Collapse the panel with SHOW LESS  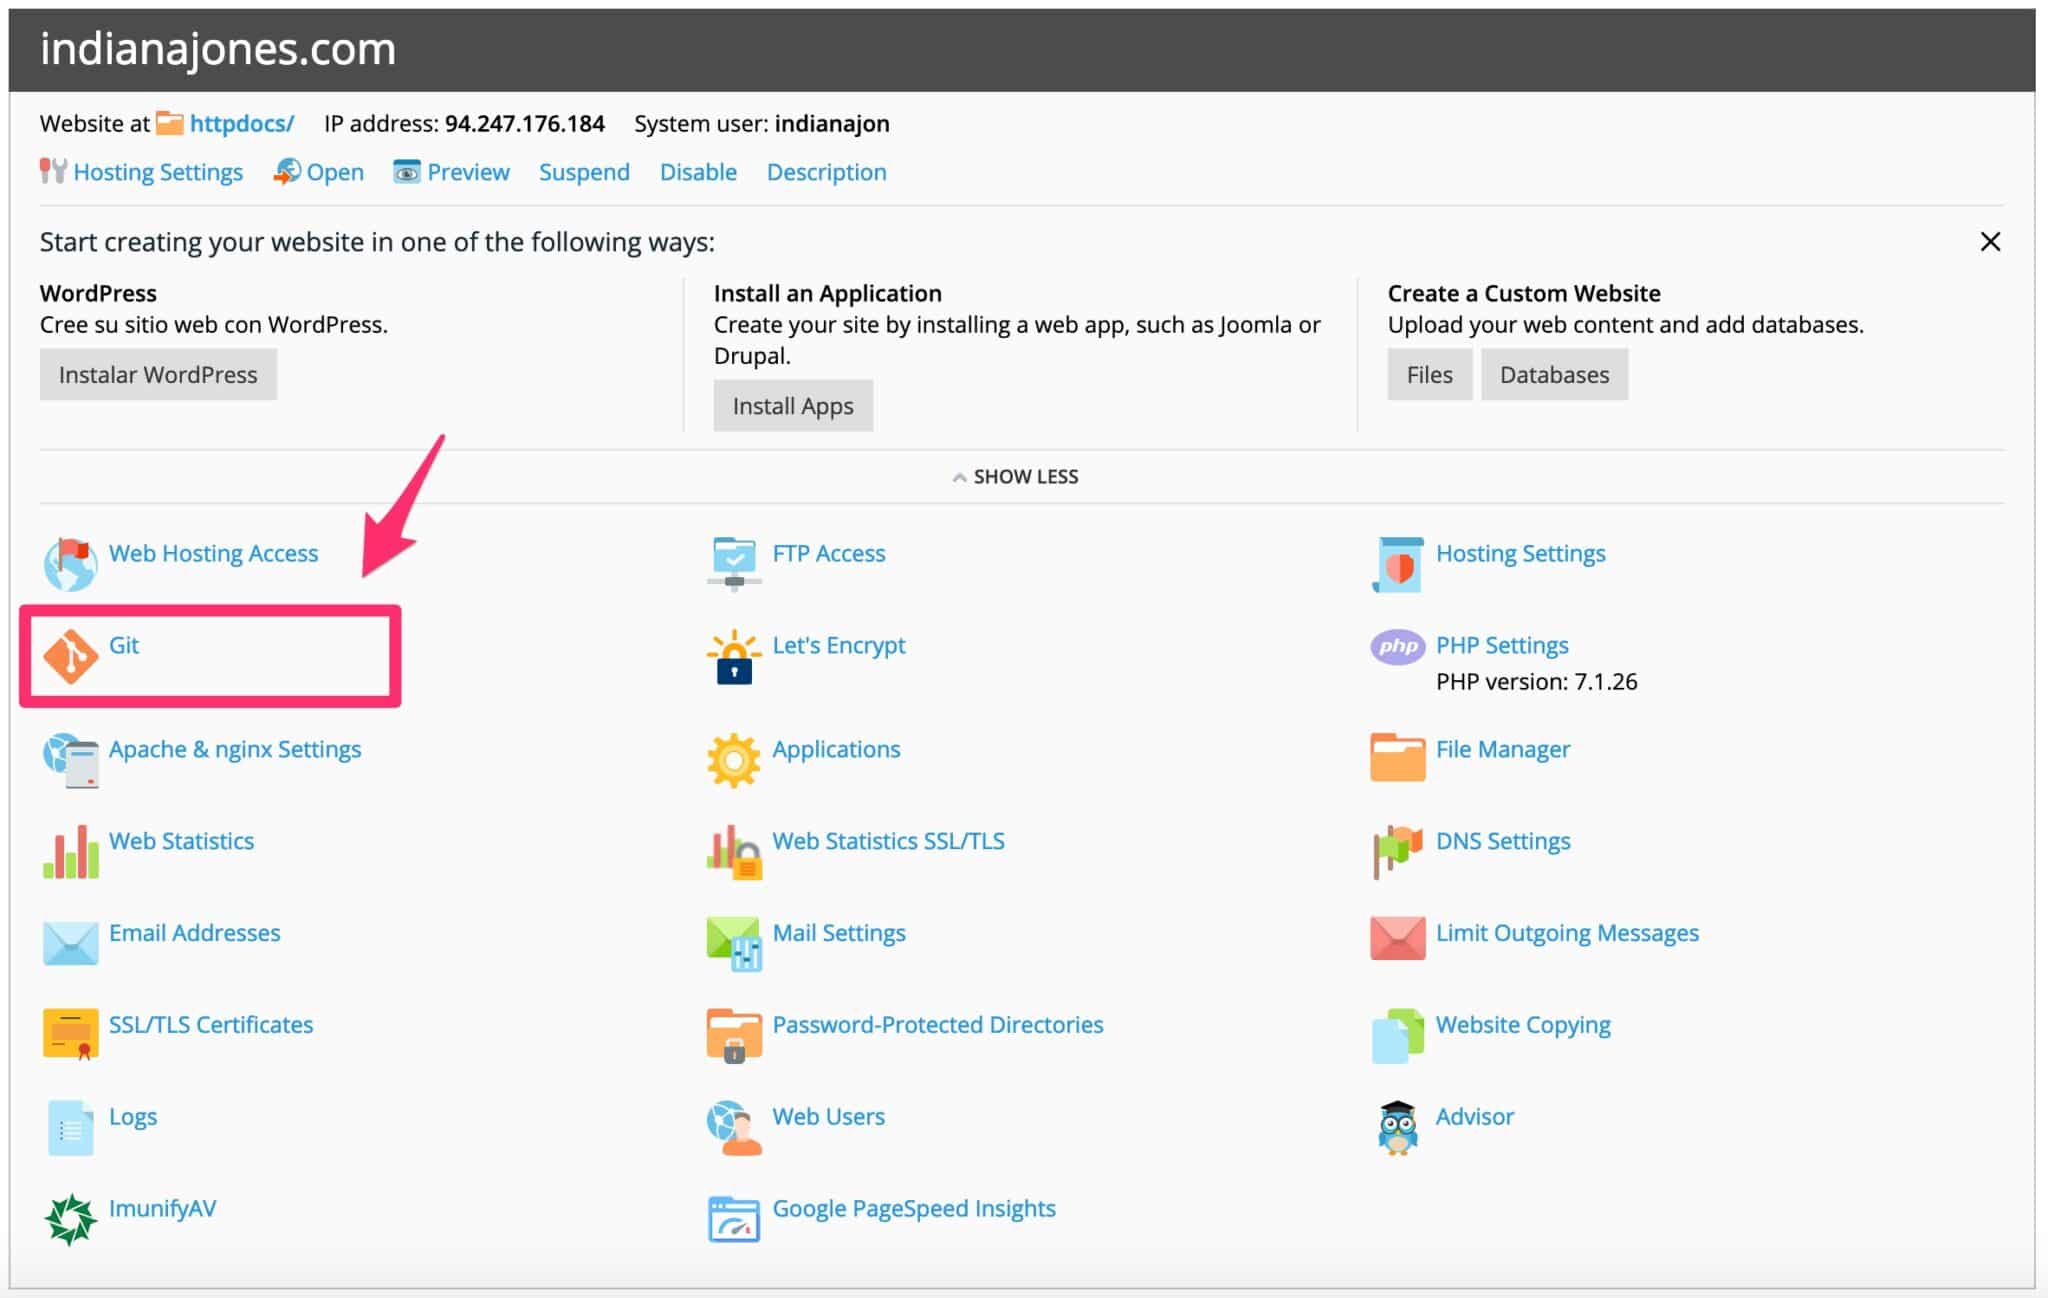1015,477
